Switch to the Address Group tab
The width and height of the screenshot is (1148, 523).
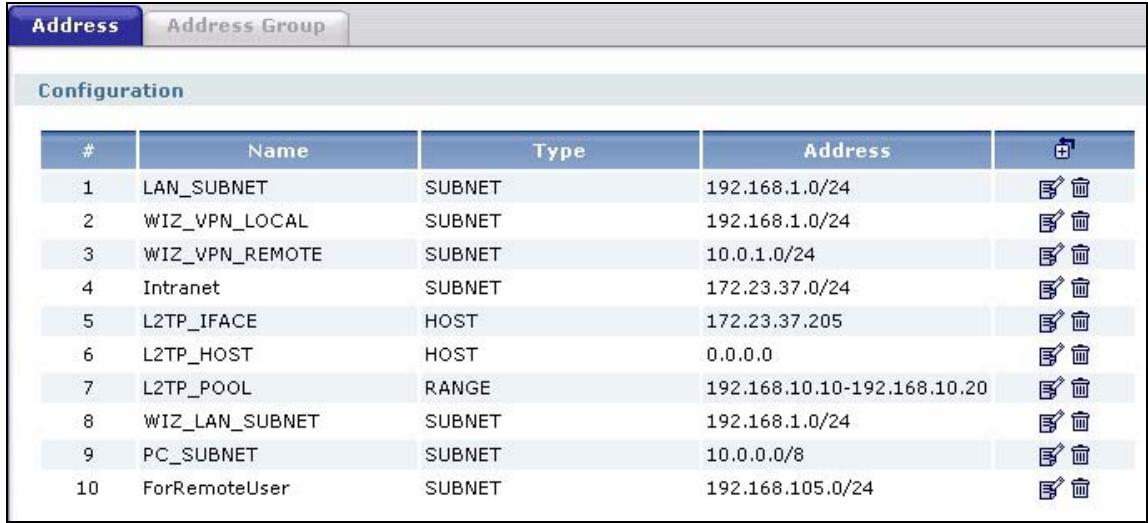click(x=245, y=27)
